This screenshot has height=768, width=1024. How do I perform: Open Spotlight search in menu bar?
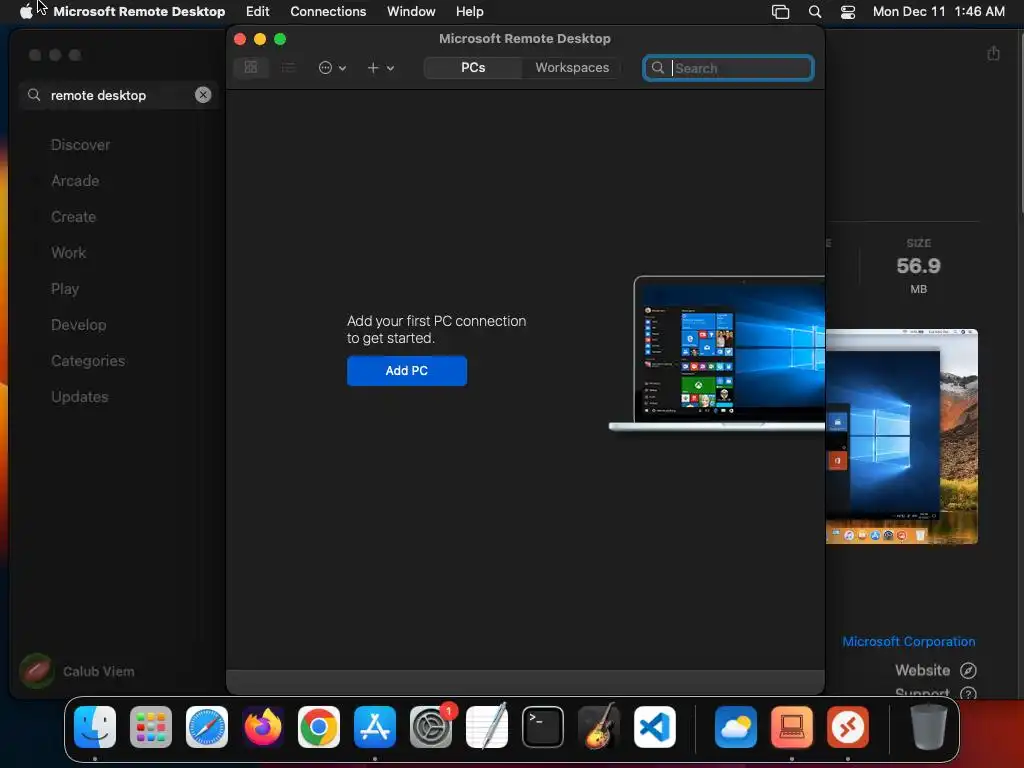click(x=814, y=11)
